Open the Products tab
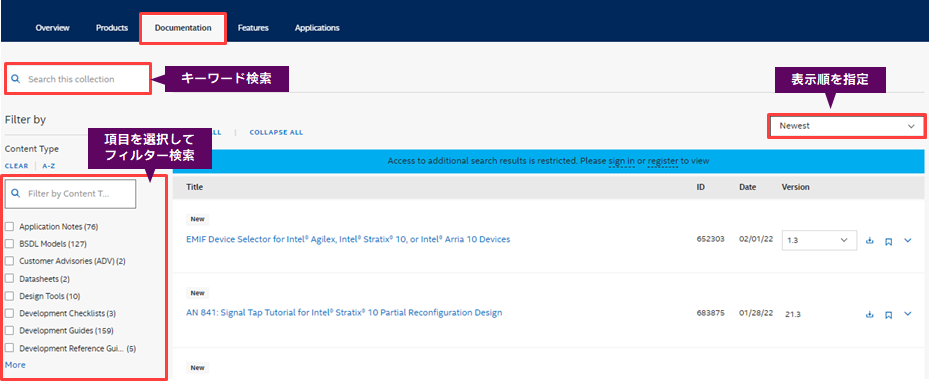Screen dimensions: 929x381 click(112, 28)
